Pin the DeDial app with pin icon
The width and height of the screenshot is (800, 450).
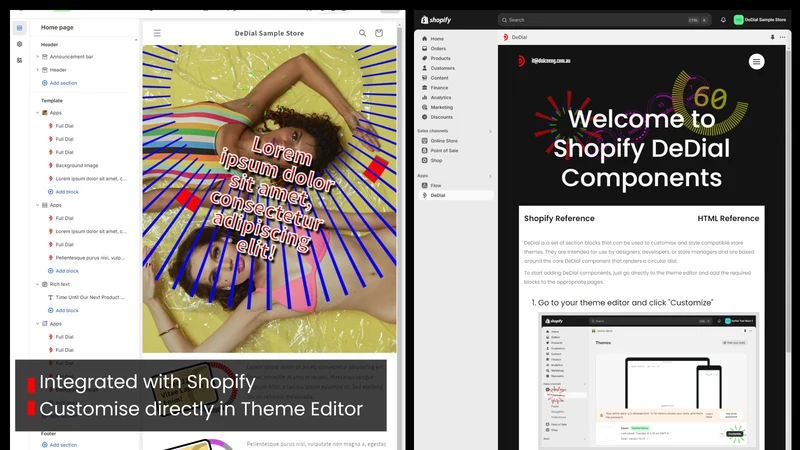(772, 37)
